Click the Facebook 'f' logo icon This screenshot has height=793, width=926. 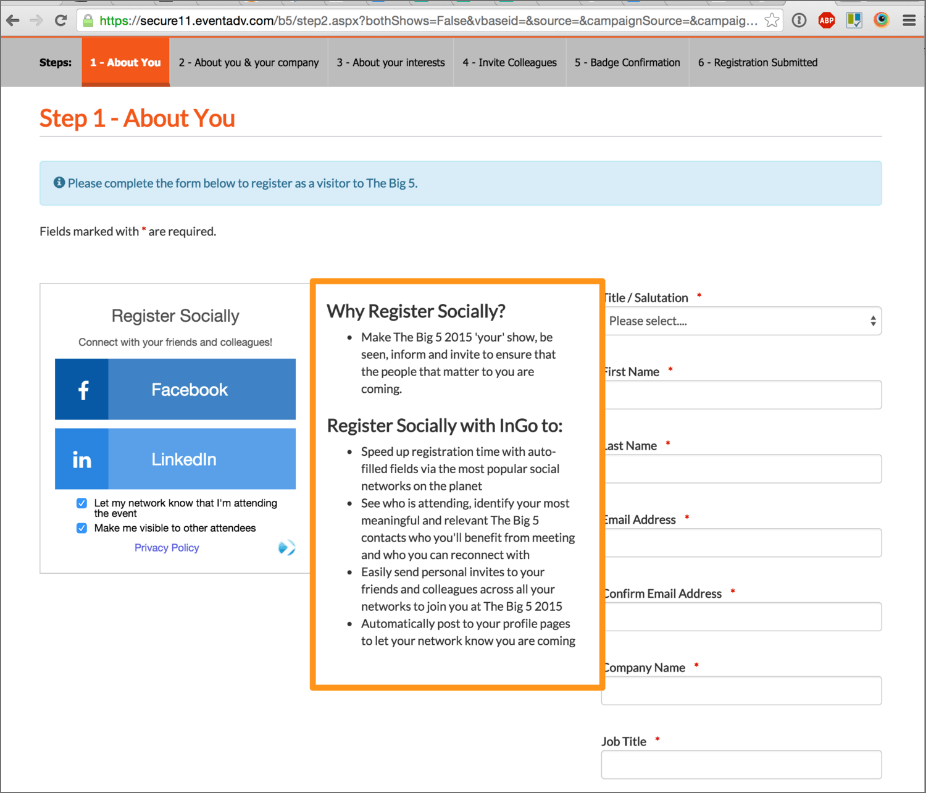(83, 390)
